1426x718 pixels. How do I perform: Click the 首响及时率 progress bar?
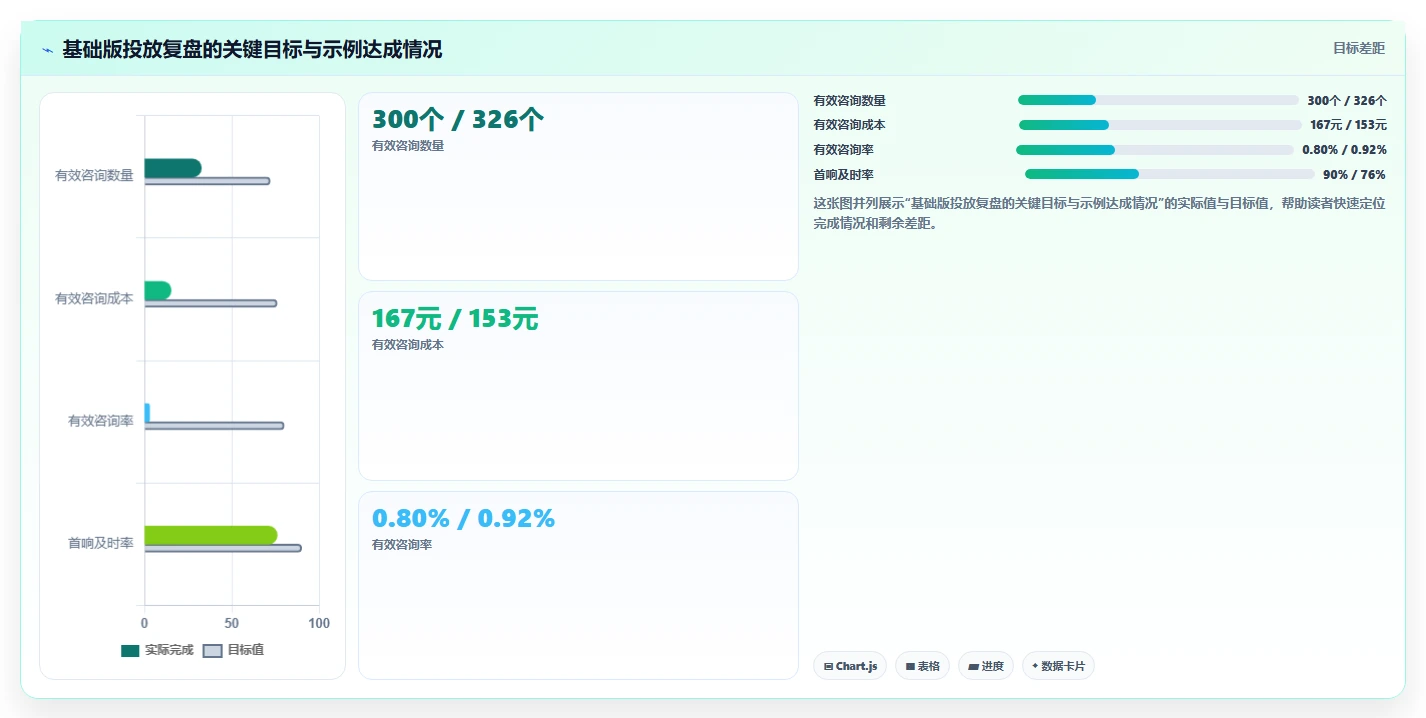pyautogui.click(x=1170, y=174)
